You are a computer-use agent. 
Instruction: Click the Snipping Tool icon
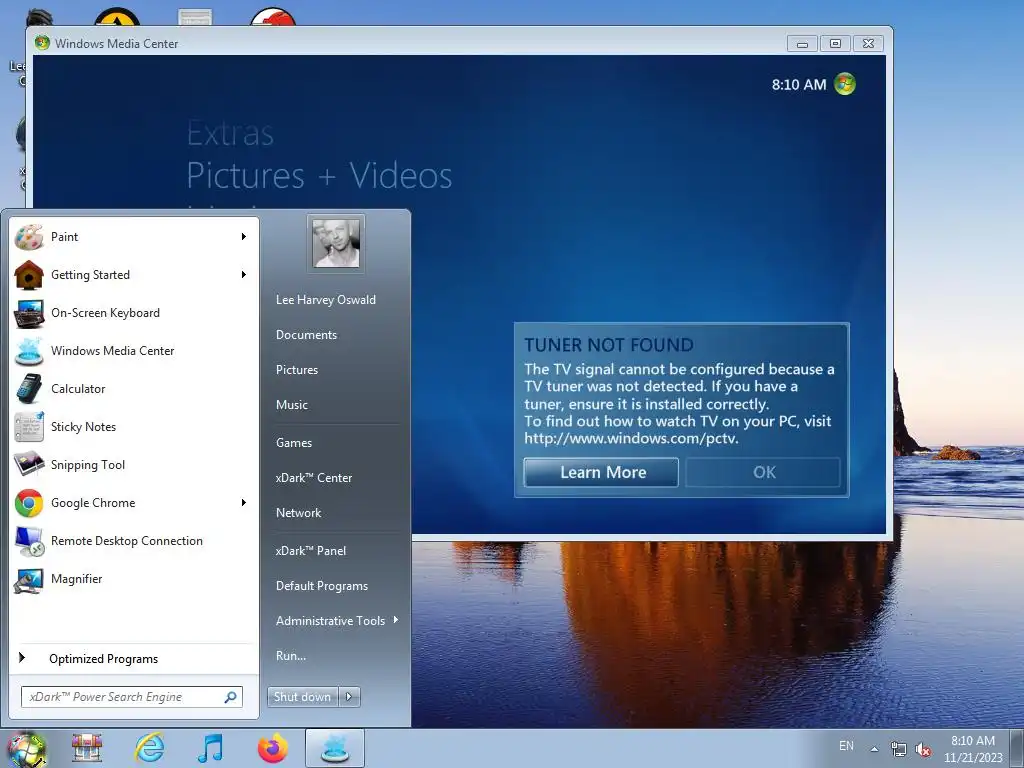coord(29,464)
